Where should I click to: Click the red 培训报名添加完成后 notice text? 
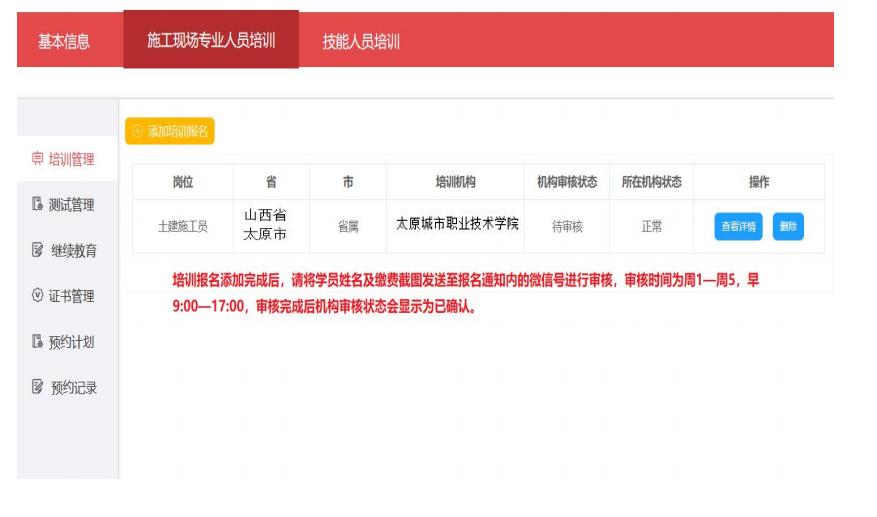pos(465,293)
